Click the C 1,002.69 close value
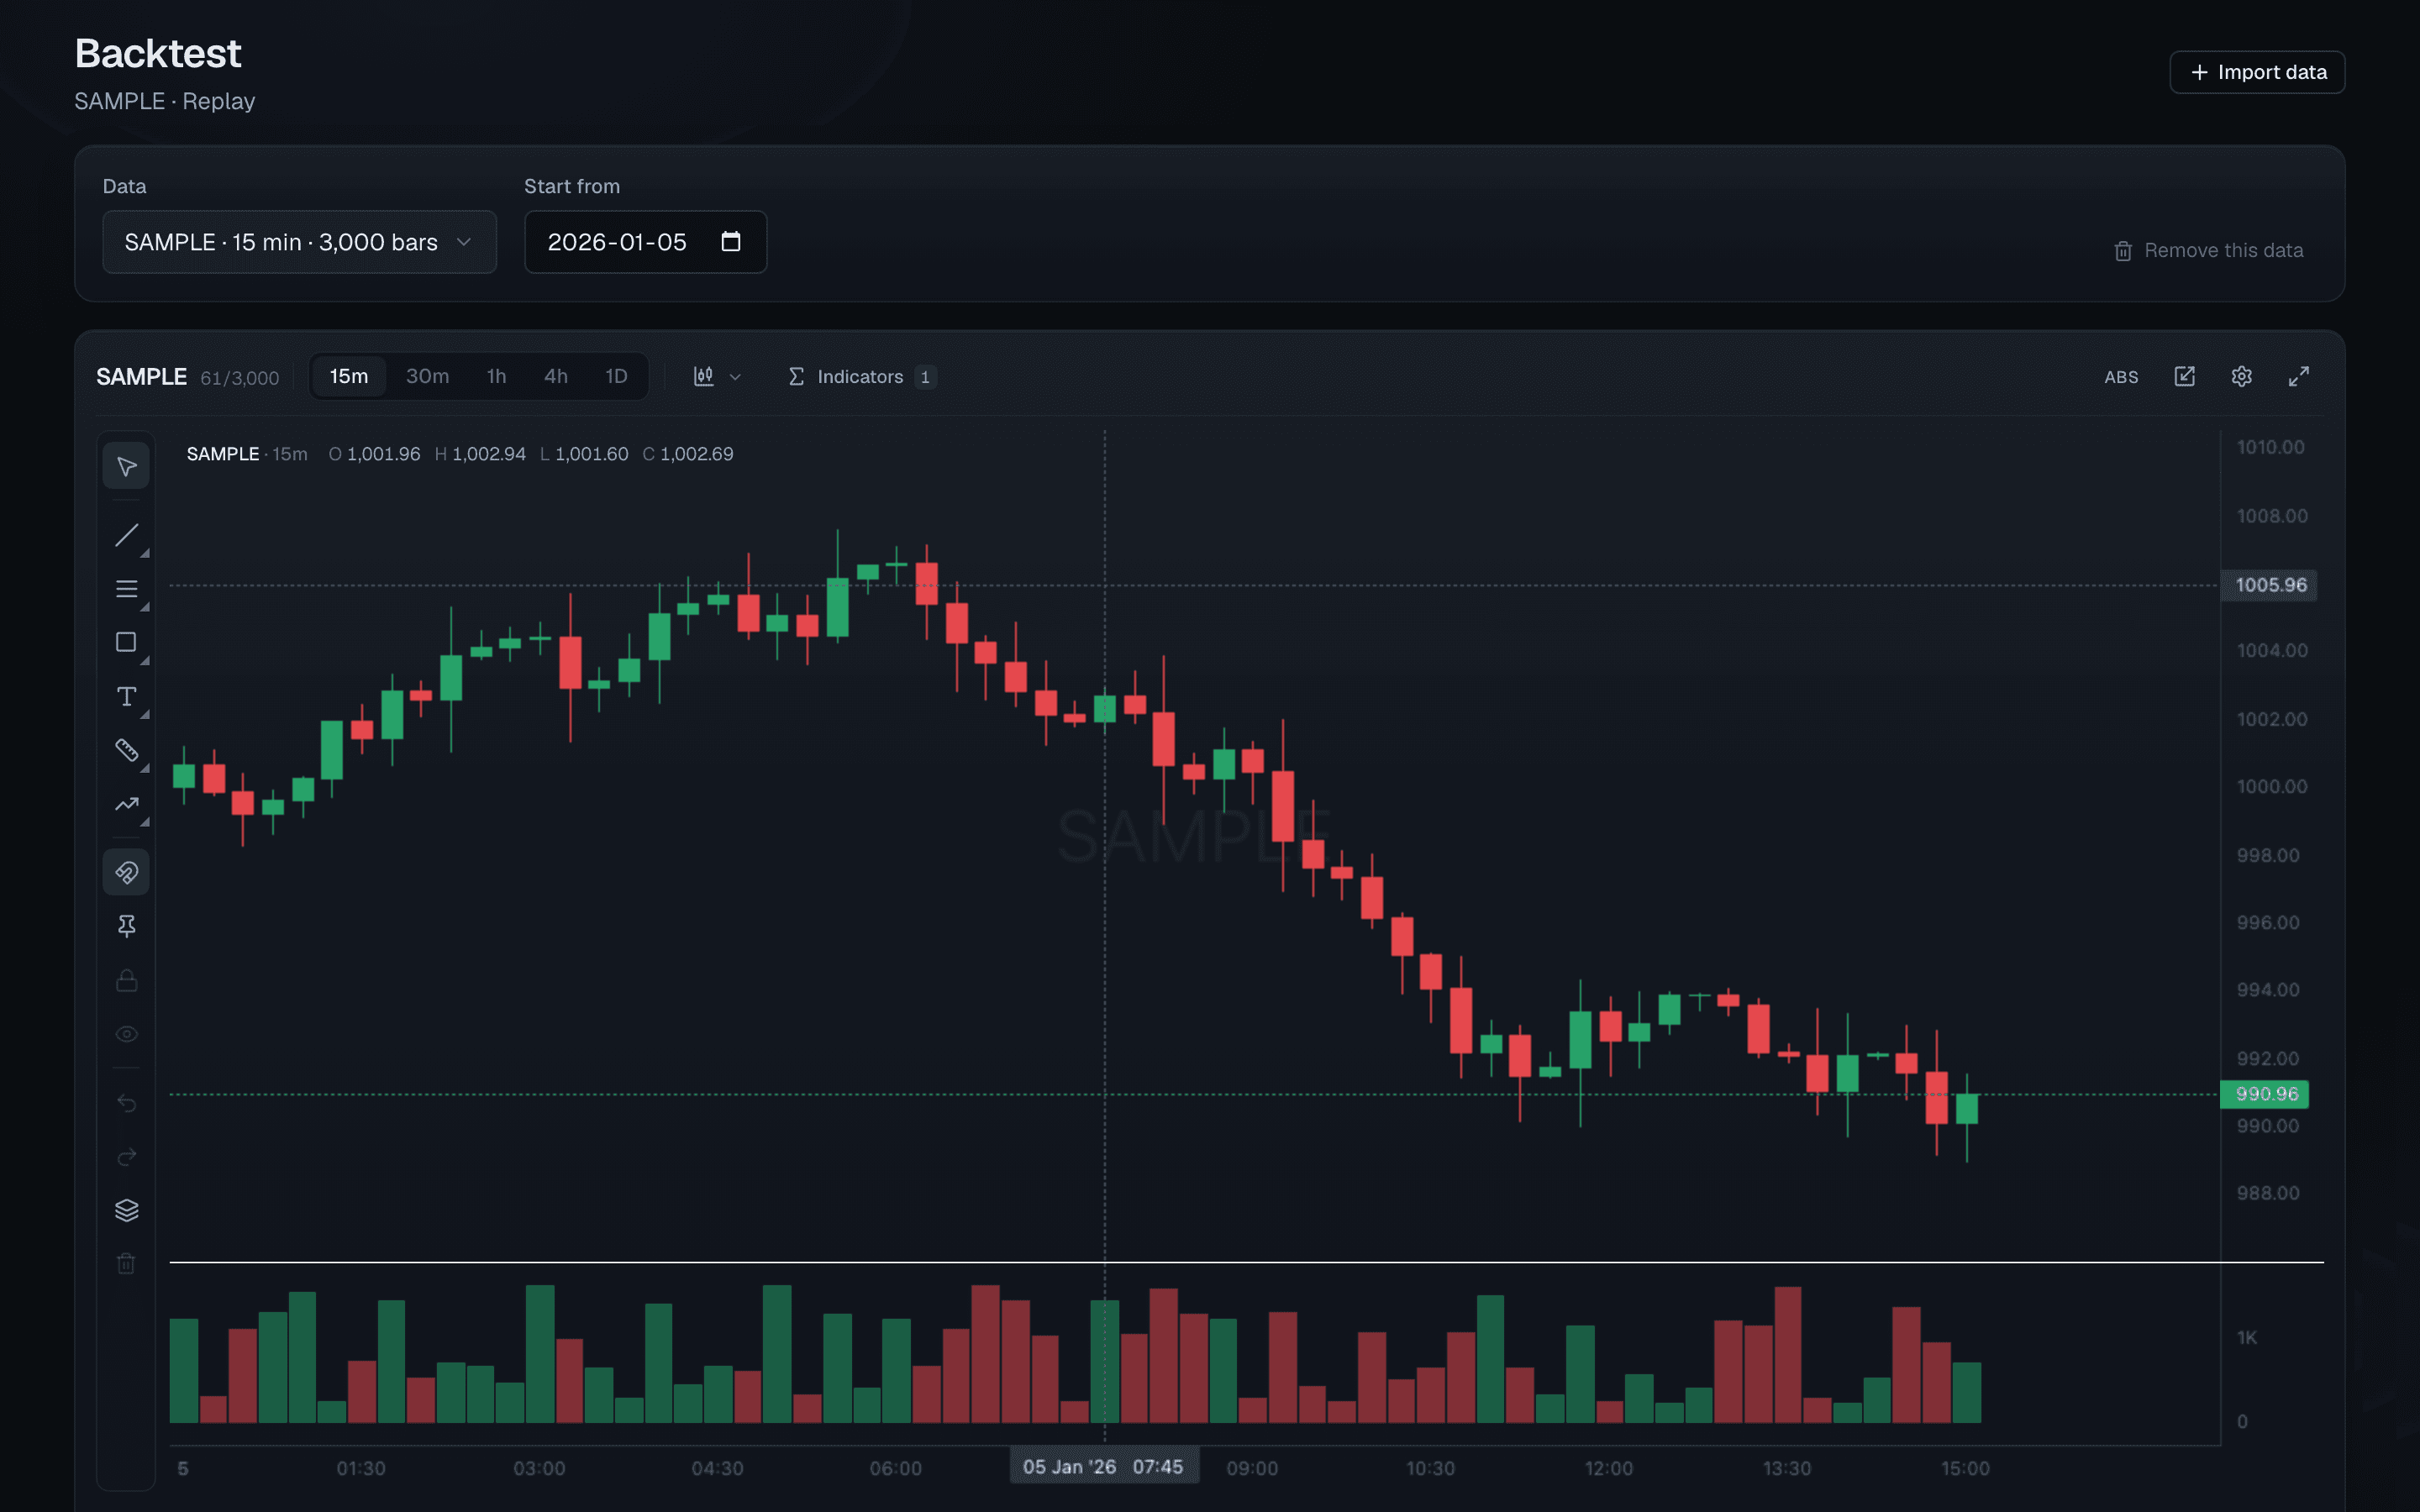 pos(688,454)
